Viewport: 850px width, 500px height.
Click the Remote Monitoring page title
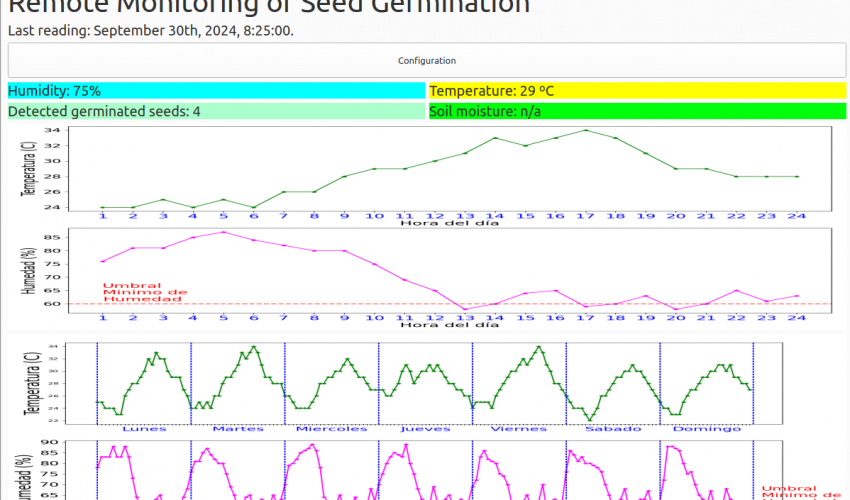tap(269, 6)
